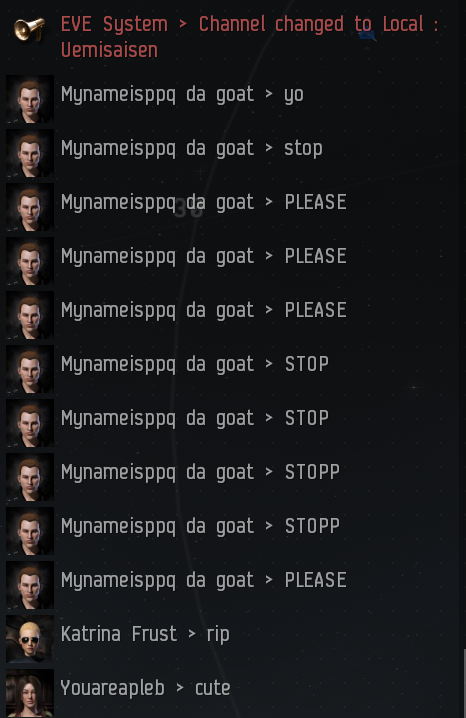
Task: Click the first "STOPP" message text
Action: pyautogui.click(x=312, y=472)
